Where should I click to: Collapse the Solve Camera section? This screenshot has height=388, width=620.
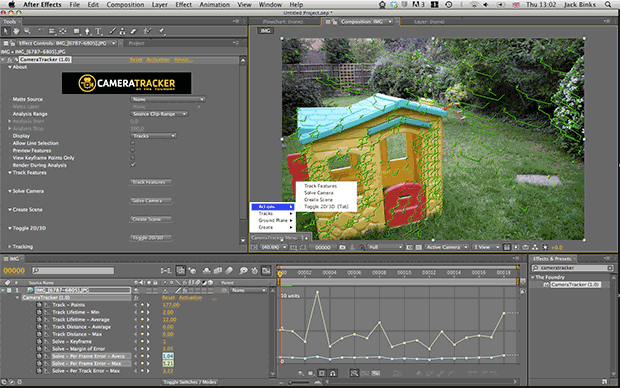tap(10, 191)
